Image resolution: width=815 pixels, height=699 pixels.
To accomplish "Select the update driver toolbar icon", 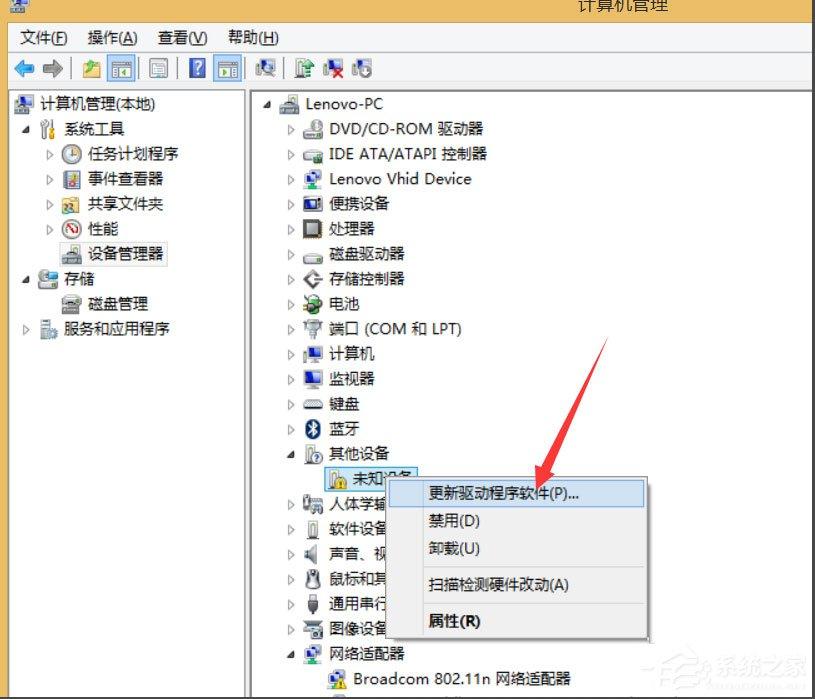I will coord(303,68).
